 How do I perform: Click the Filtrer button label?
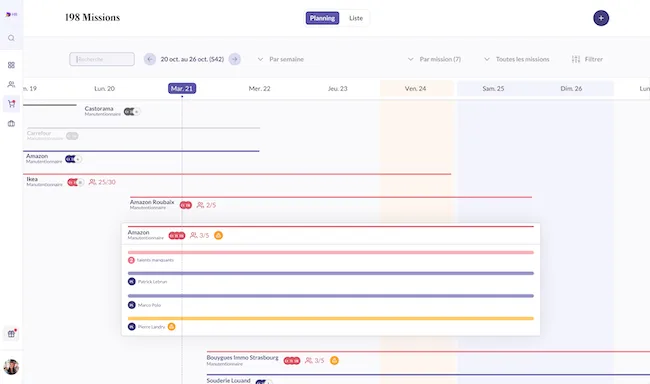coord(594,59)
